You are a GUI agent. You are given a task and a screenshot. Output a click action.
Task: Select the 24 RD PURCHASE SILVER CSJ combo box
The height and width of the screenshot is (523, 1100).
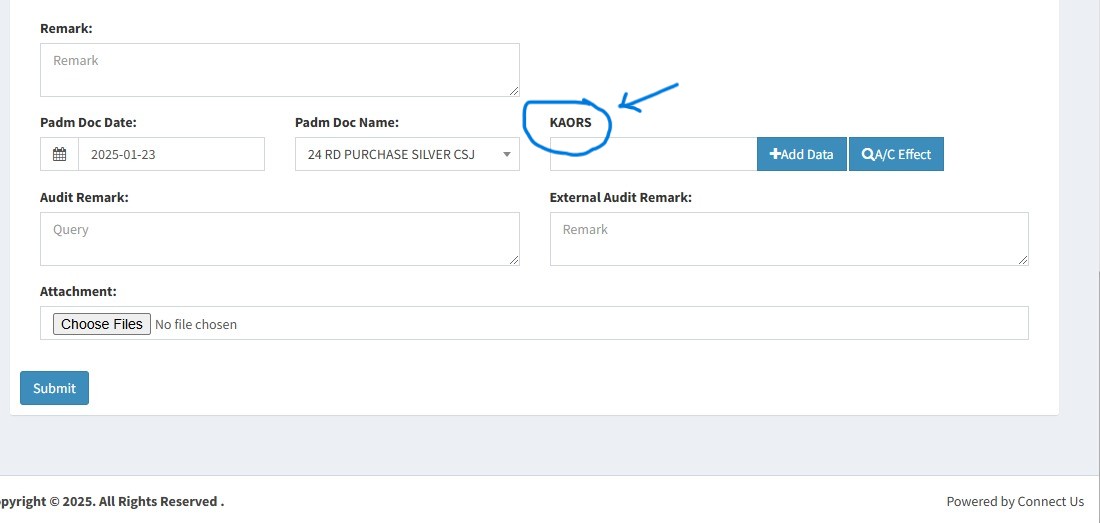click(407, 154)
